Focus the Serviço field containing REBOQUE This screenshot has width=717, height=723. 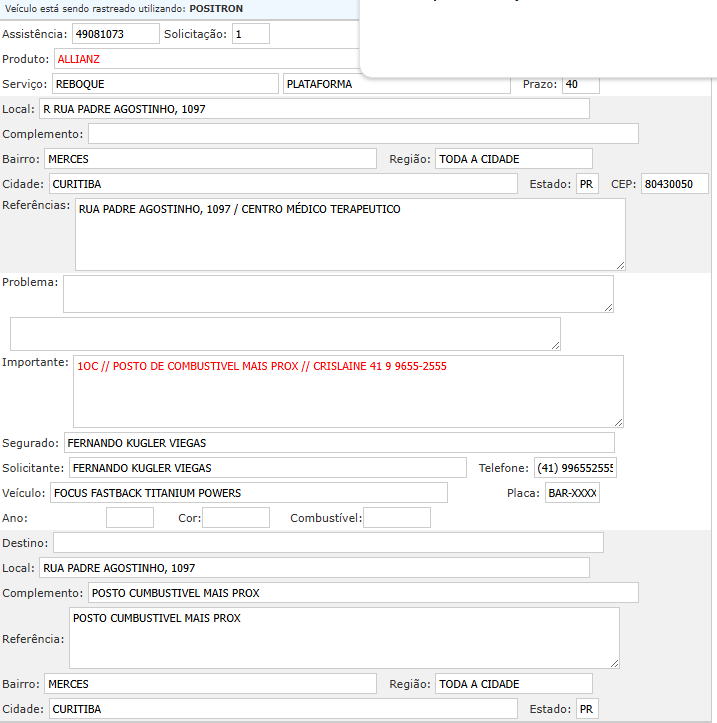tap(164, 84)
